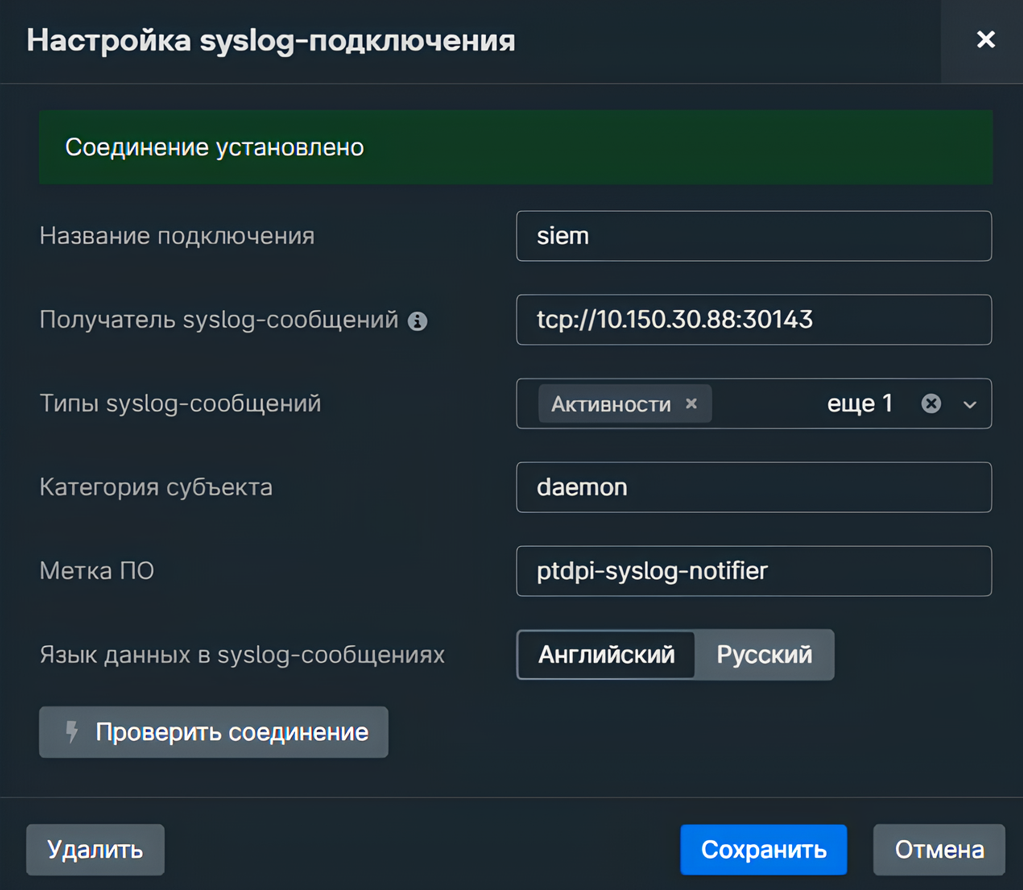Delete the connection using 'Удалить'
This screenshot has height=890, width=1023.
(x=94, y=849)
